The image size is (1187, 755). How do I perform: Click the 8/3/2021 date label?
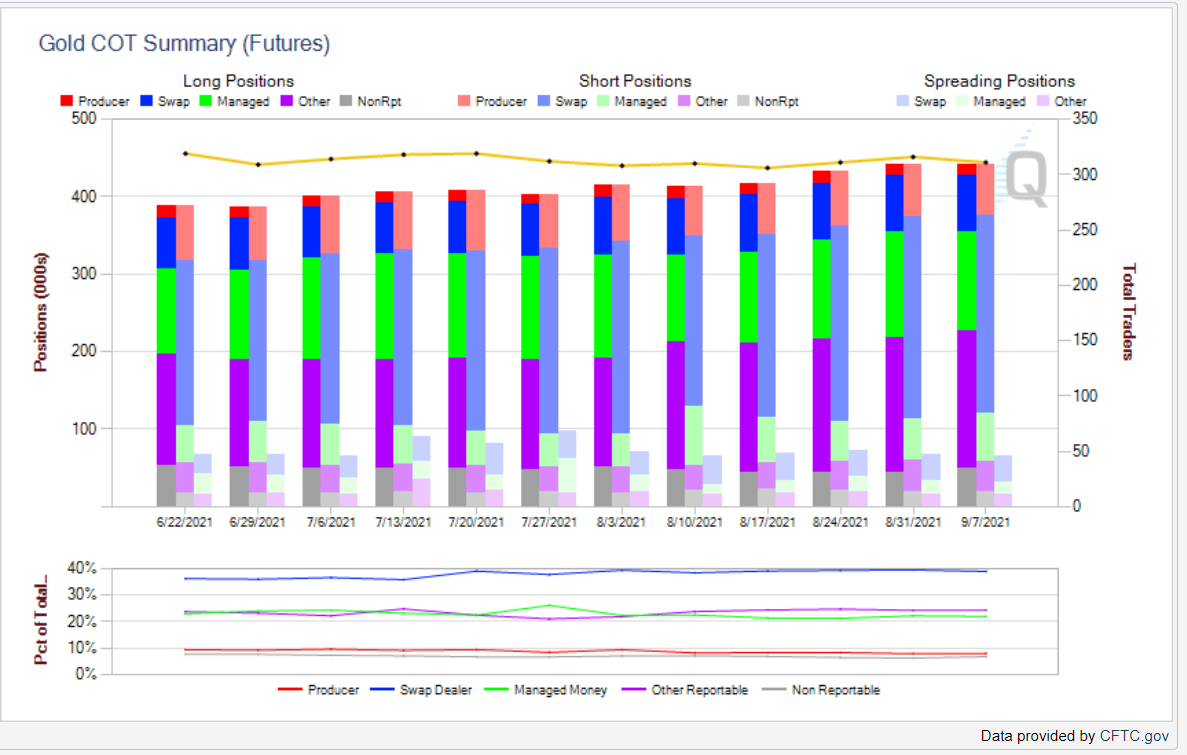tap(622, 522)
